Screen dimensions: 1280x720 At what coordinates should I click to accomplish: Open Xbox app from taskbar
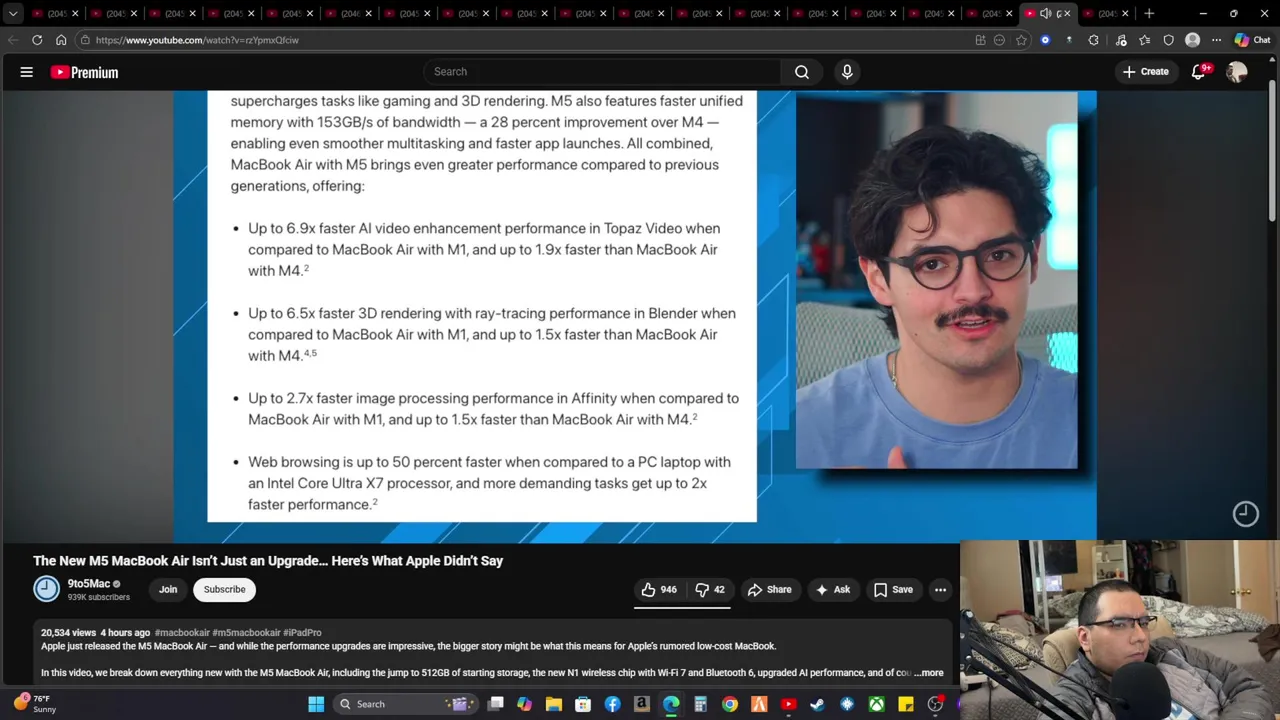tap(876, 704)
